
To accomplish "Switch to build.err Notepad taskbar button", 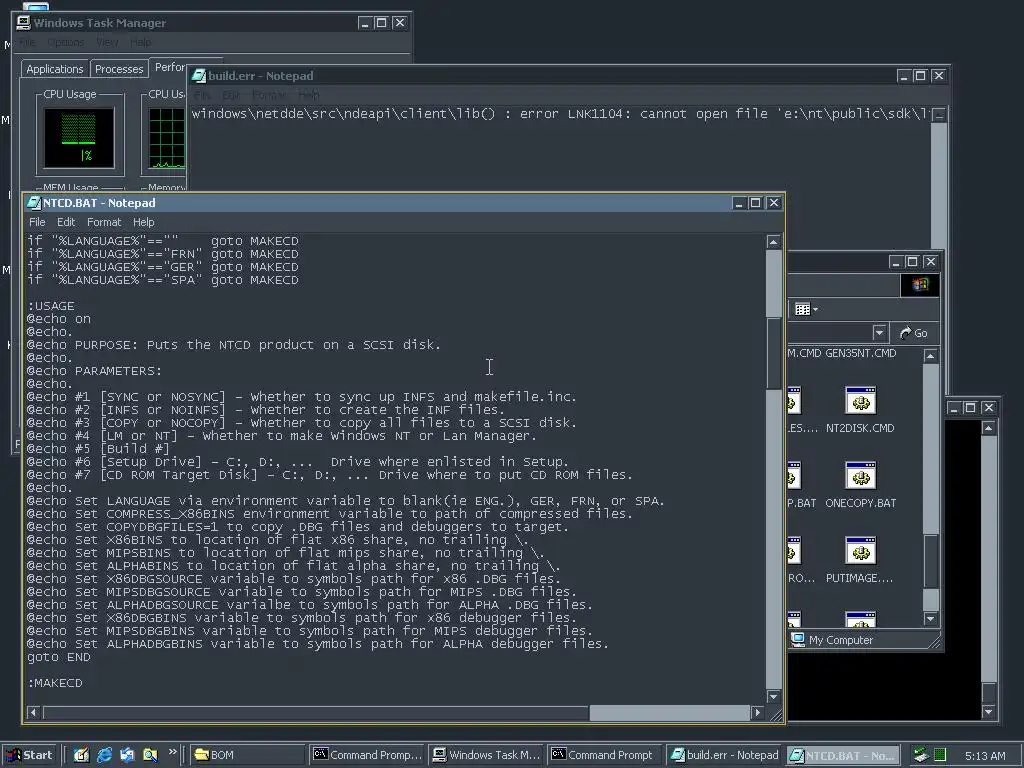I will click(x=725, y=755).
